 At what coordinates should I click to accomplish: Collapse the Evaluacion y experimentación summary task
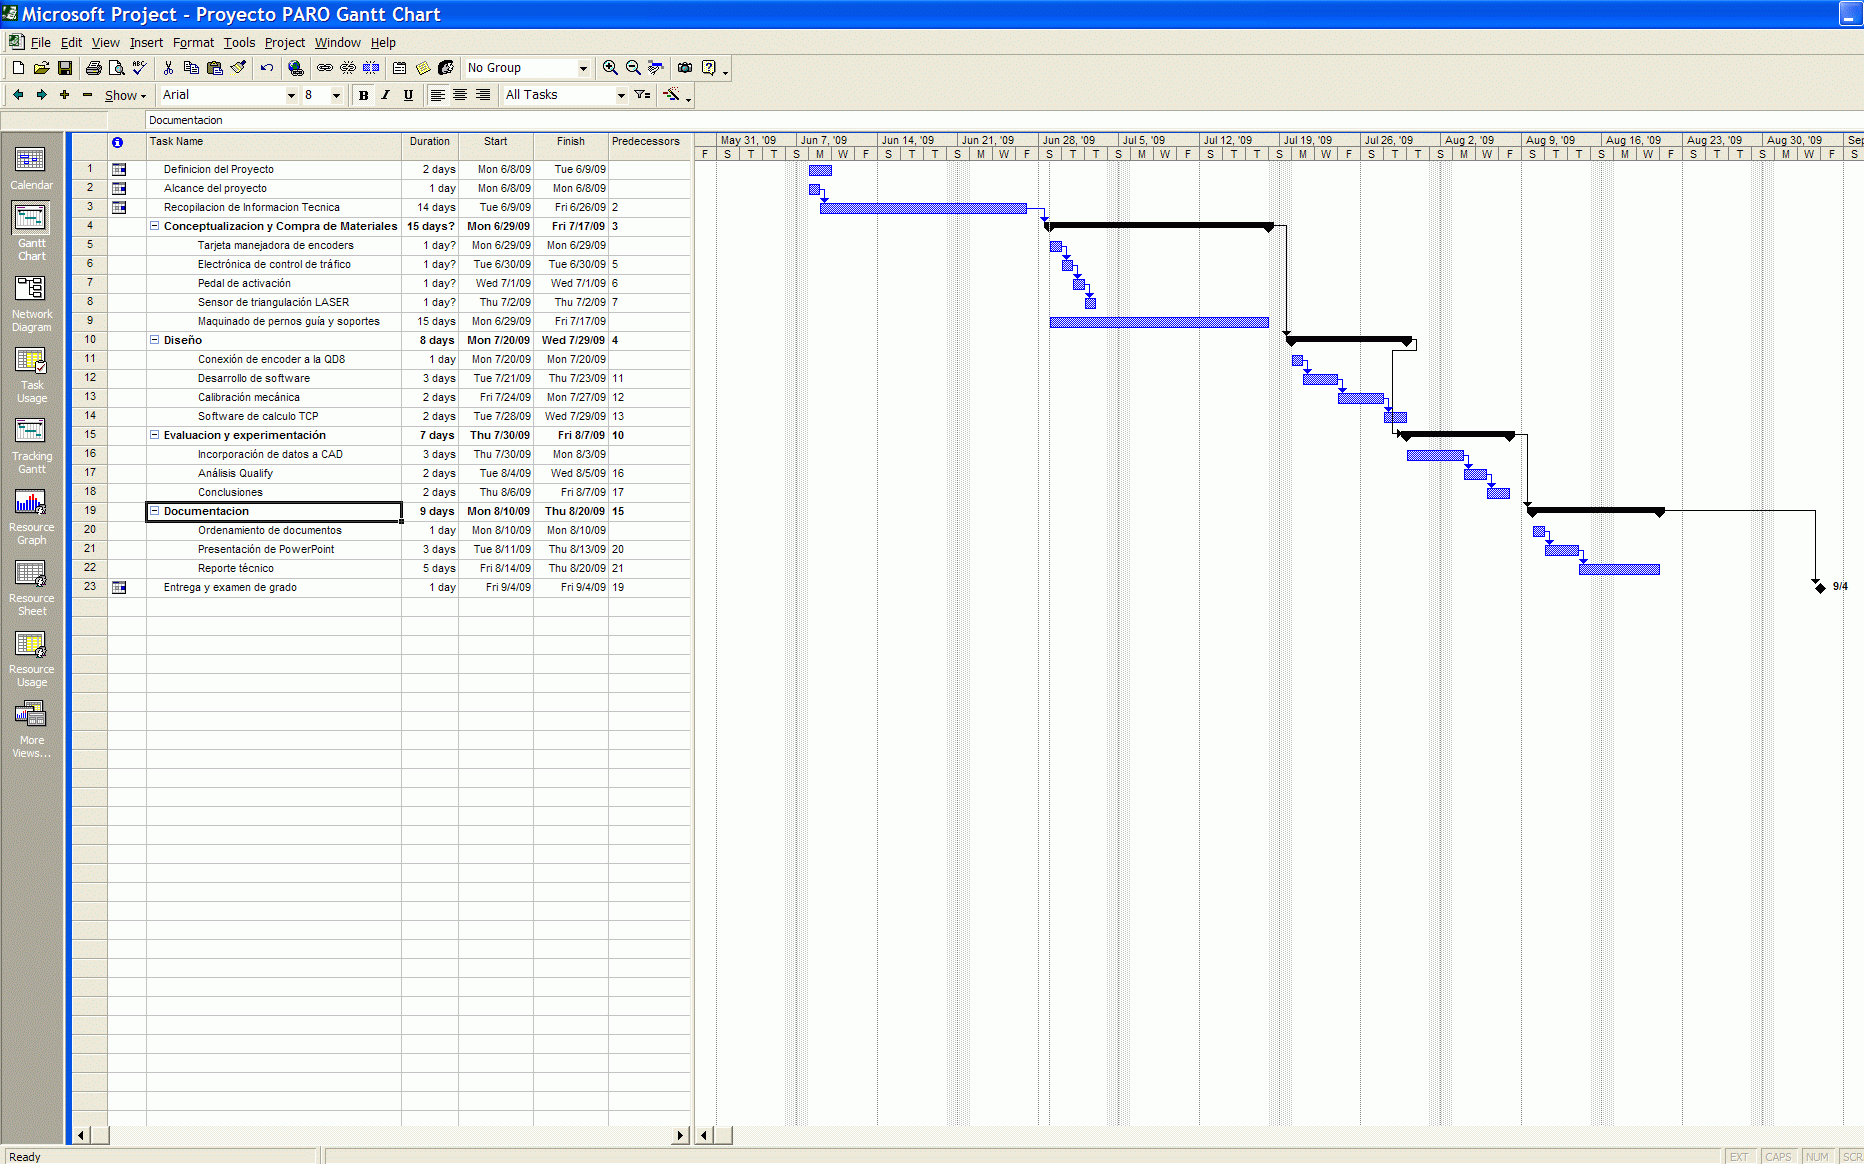155,435
